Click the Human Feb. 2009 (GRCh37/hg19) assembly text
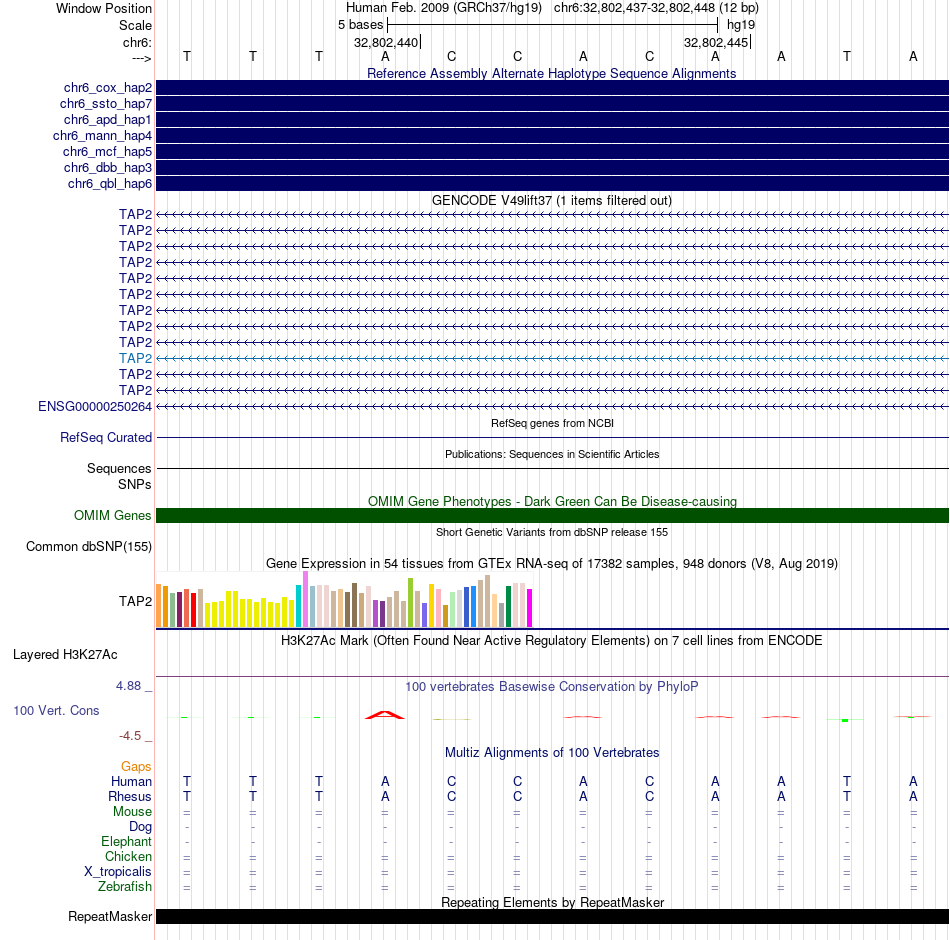Screen dimensions: 950x940 click(x=443, y=8)
